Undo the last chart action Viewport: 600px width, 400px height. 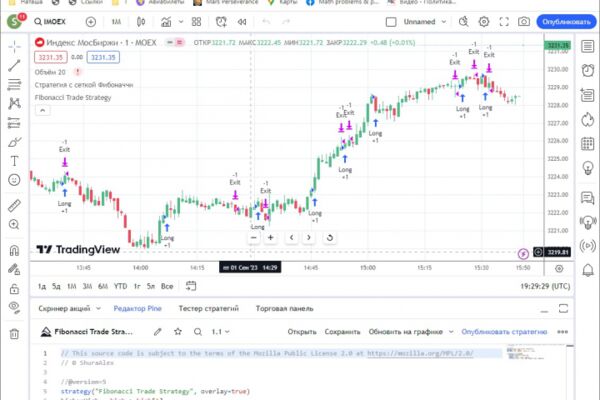[266, 22]
